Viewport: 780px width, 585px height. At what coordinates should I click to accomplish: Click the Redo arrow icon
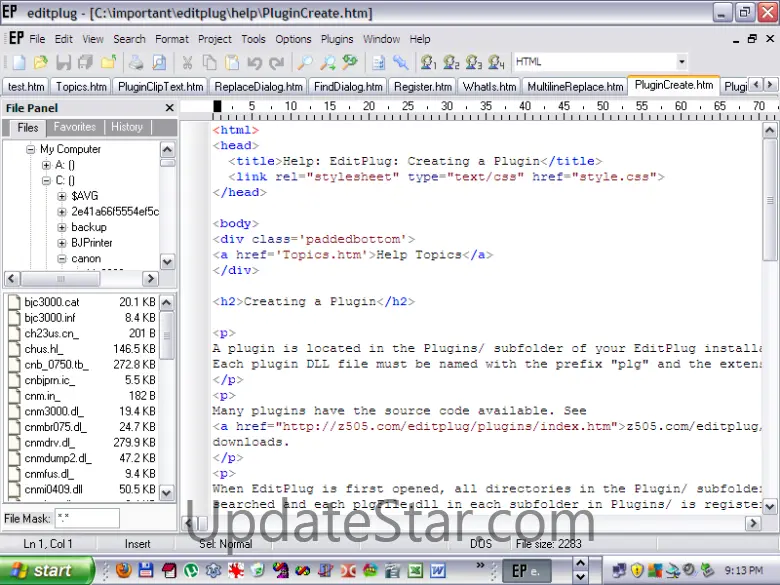click(277, 62)
